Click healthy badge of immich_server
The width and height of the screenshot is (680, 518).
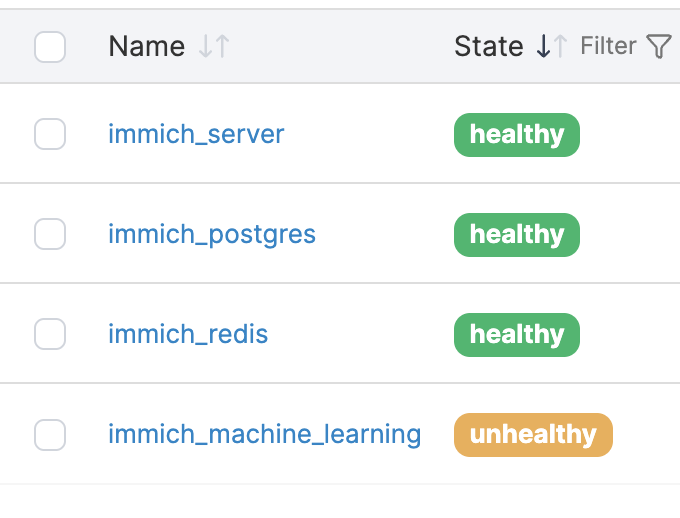point(517,134)
